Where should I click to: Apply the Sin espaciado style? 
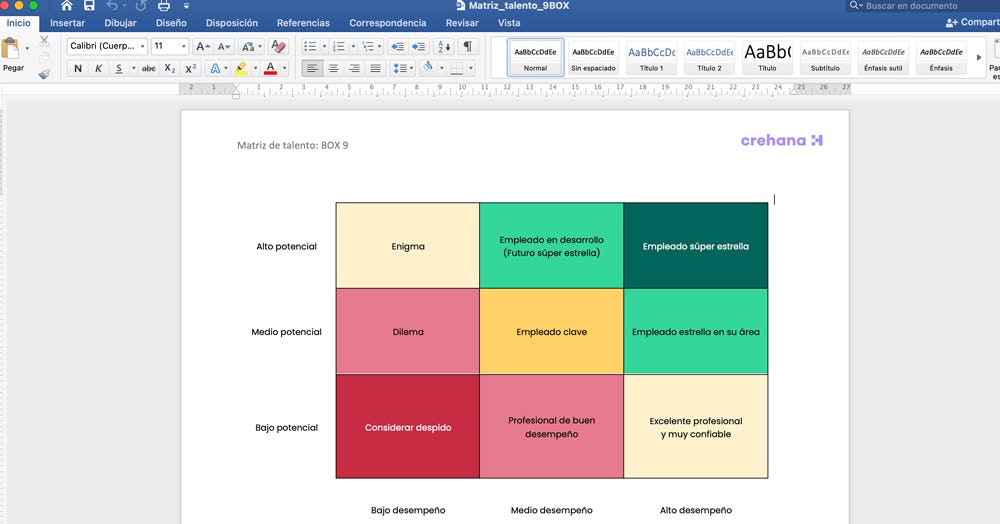[x=593, y=58]
